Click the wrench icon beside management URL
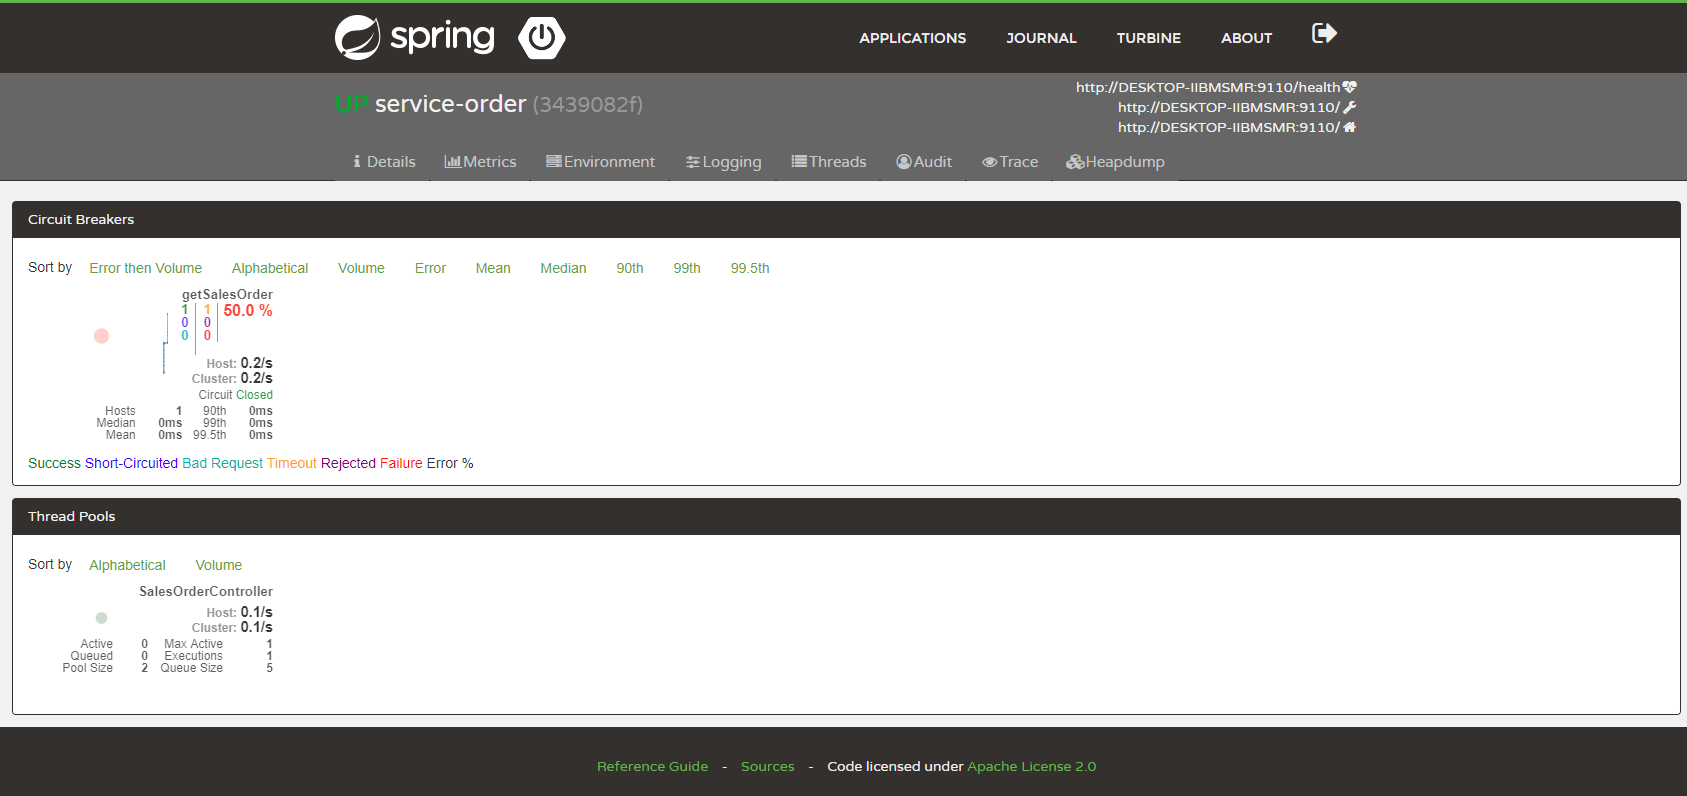The height and width of the screenshot is (796, 1687). 1350,107
